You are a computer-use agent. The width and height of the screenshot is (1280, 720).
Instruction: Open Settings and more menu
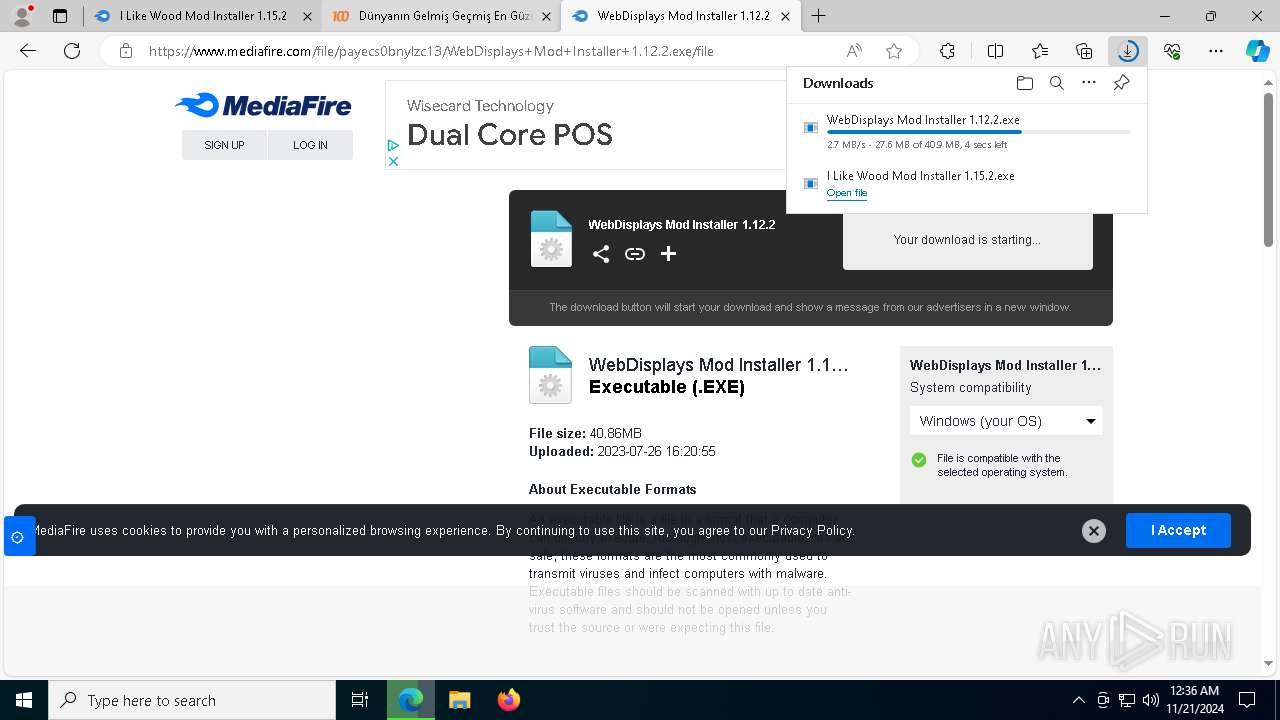(x=1216, y=51)
